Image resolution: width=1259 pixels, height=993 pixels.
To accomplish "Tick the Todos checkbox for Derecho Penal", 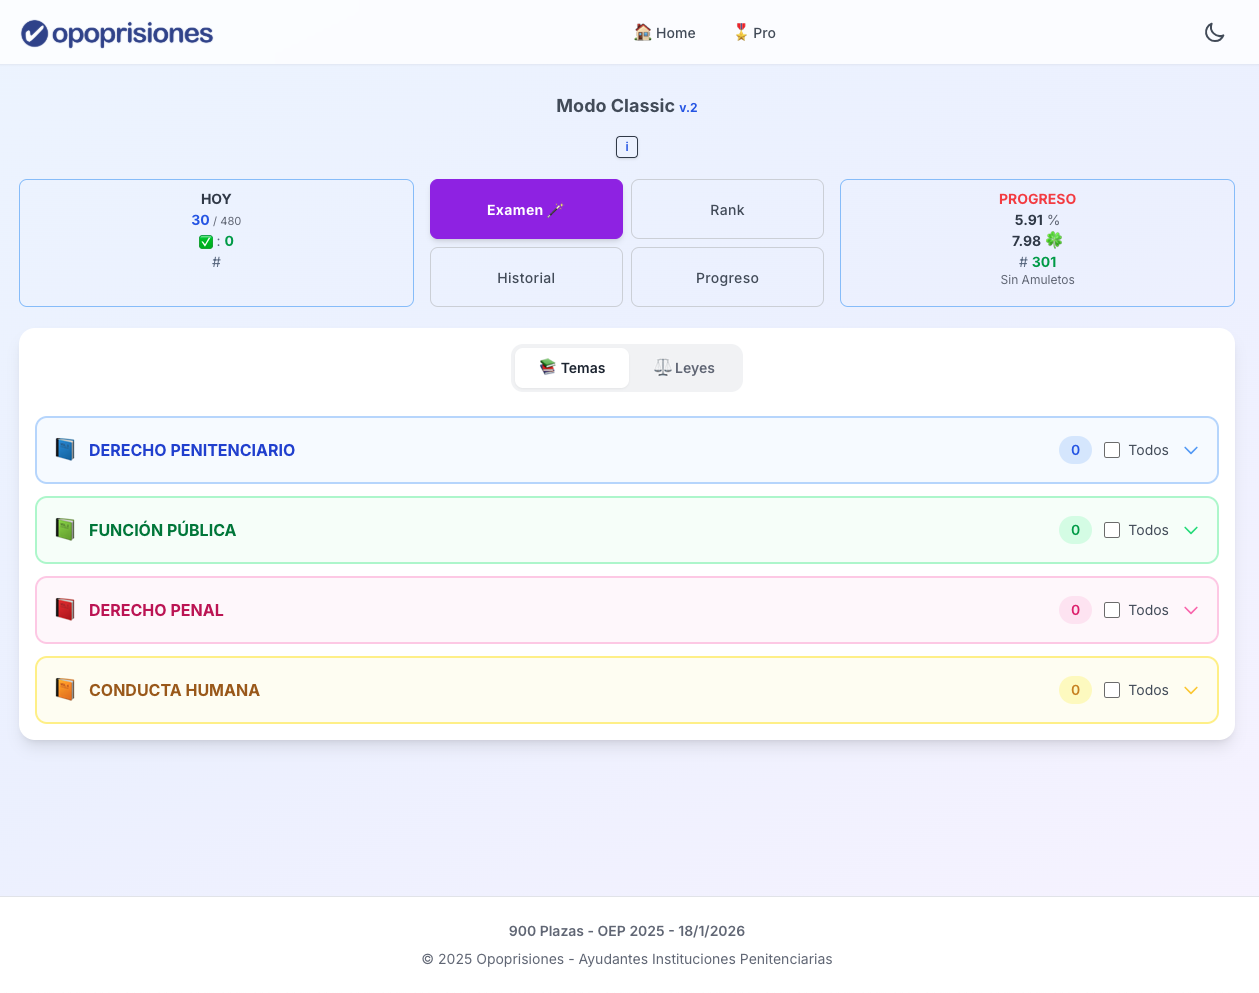I will [x=1112, y=610].
